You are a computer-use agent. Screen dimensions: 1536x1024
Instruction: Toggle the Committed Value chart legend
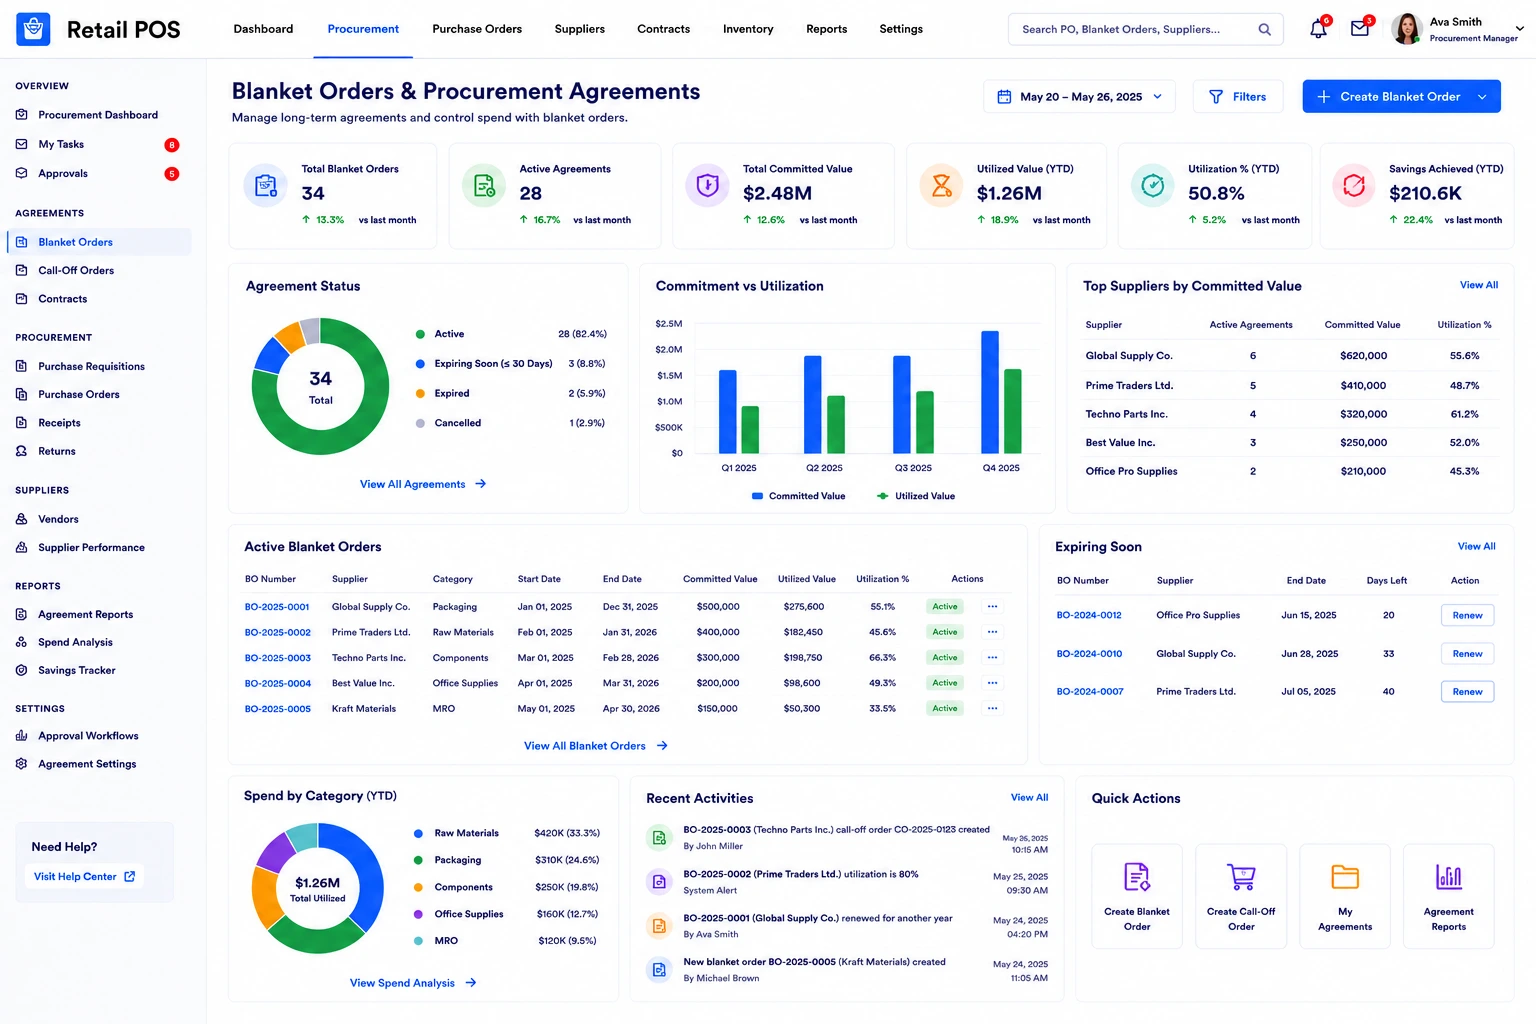tap(799, 496)
